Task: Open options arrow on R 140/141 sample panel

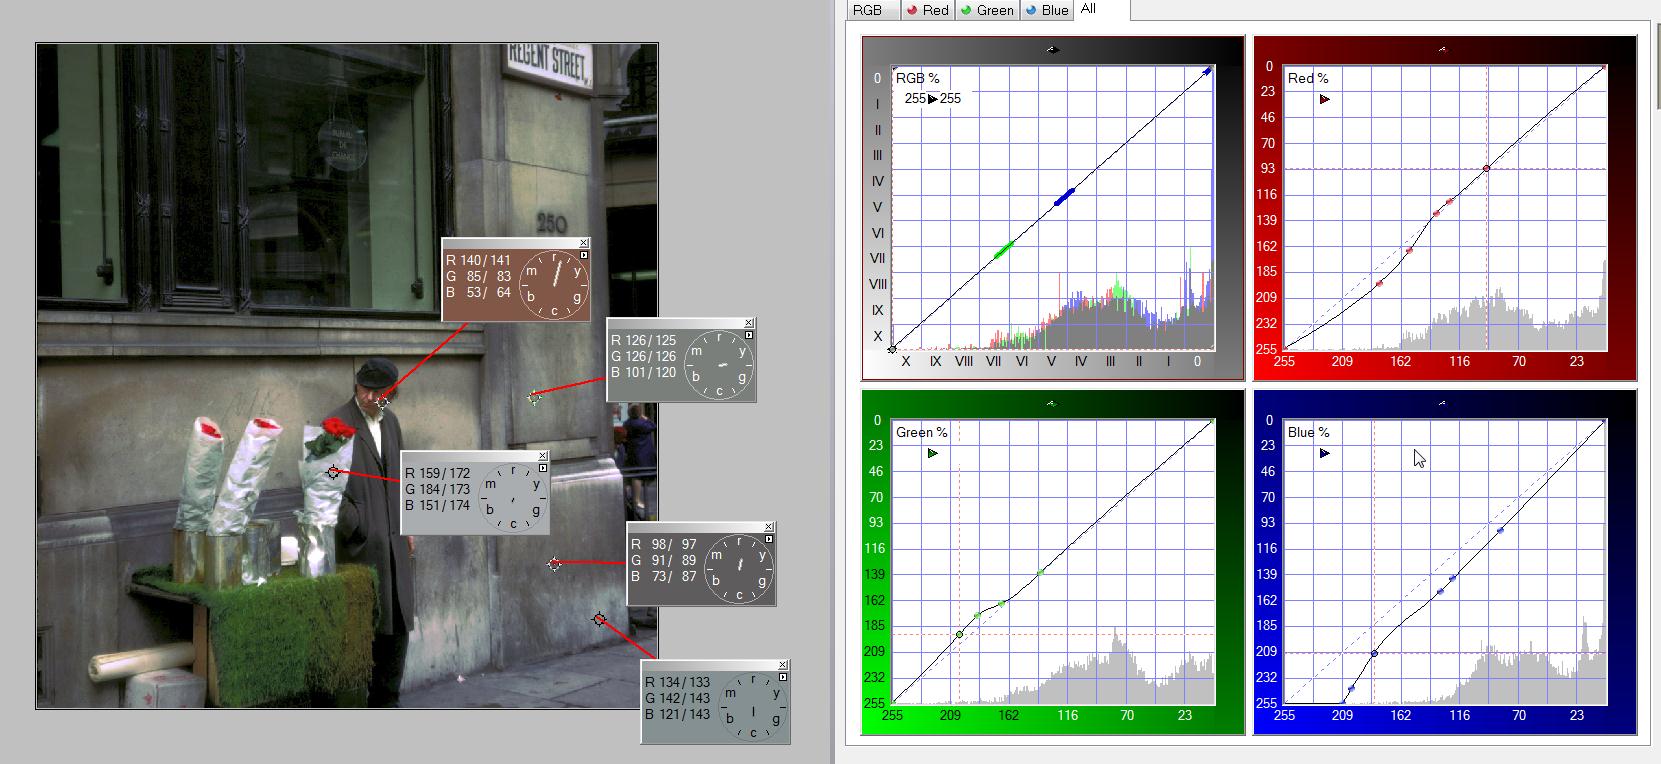Action: pos(584,255)
